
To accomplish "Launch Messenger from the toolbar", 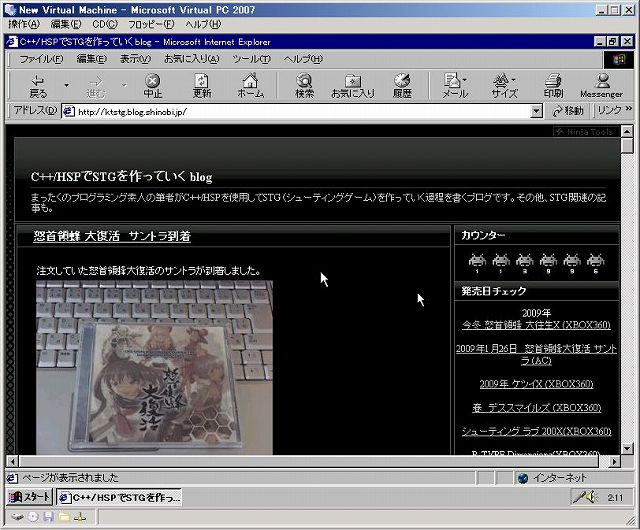I will (602, 86).
